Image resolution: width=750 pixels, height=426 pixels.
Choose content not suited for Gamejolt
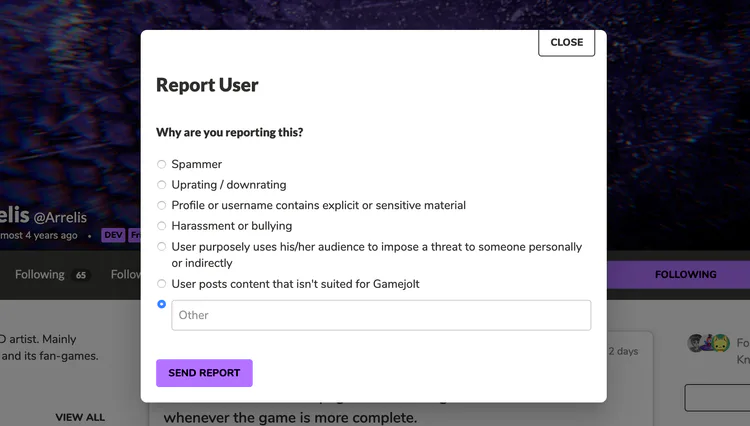(x=162, y=284)
